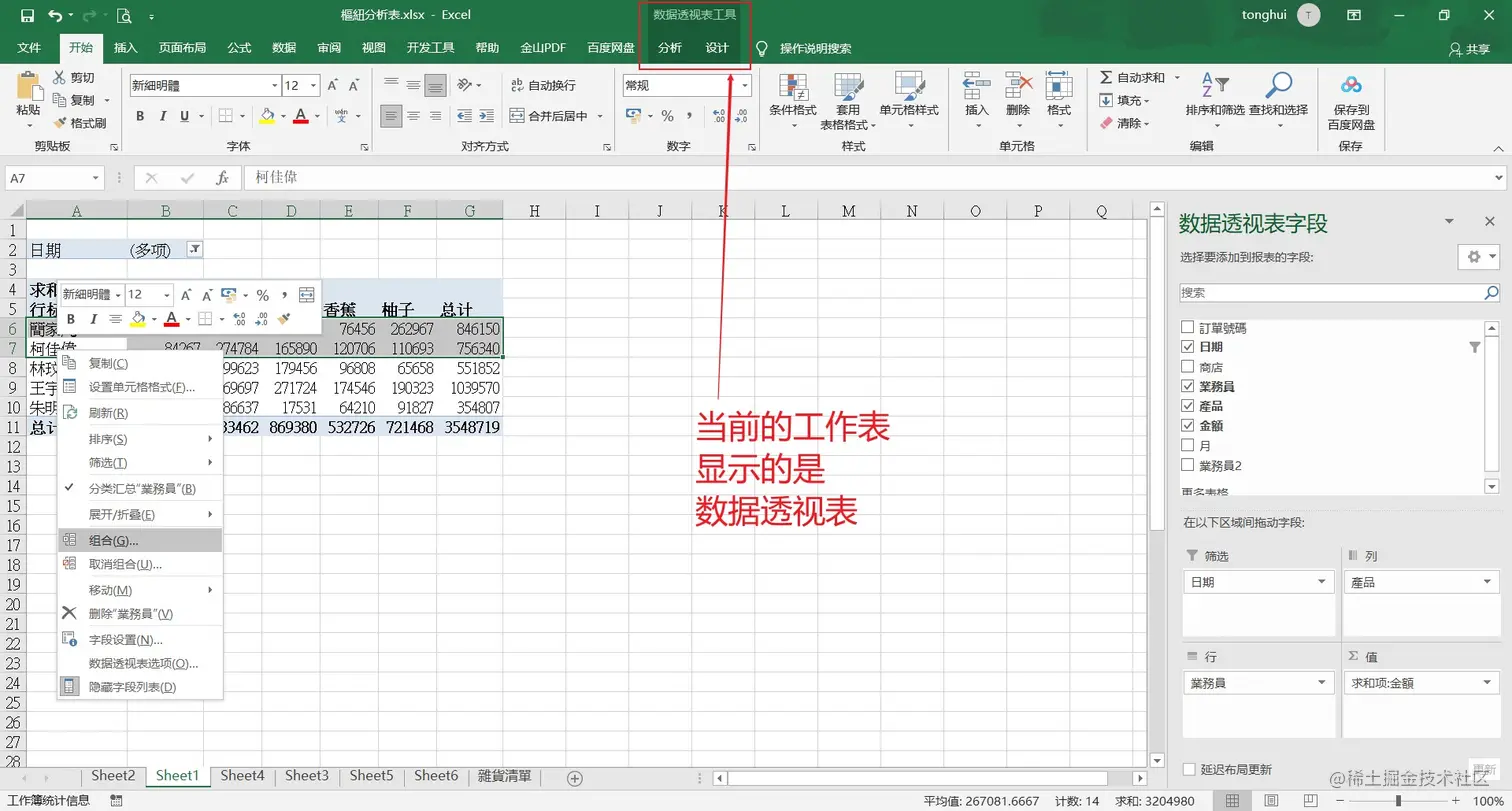This screenshot has height=811, width=1512.
Task: Open the 公式 ribbon tab
Action: coord(239,48)
